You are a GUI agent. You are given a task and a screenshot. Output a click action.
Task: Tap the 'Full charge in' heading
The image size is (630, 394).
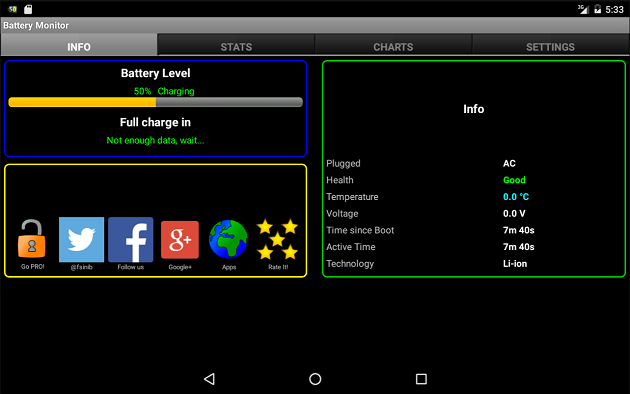[x=155, y=122]
